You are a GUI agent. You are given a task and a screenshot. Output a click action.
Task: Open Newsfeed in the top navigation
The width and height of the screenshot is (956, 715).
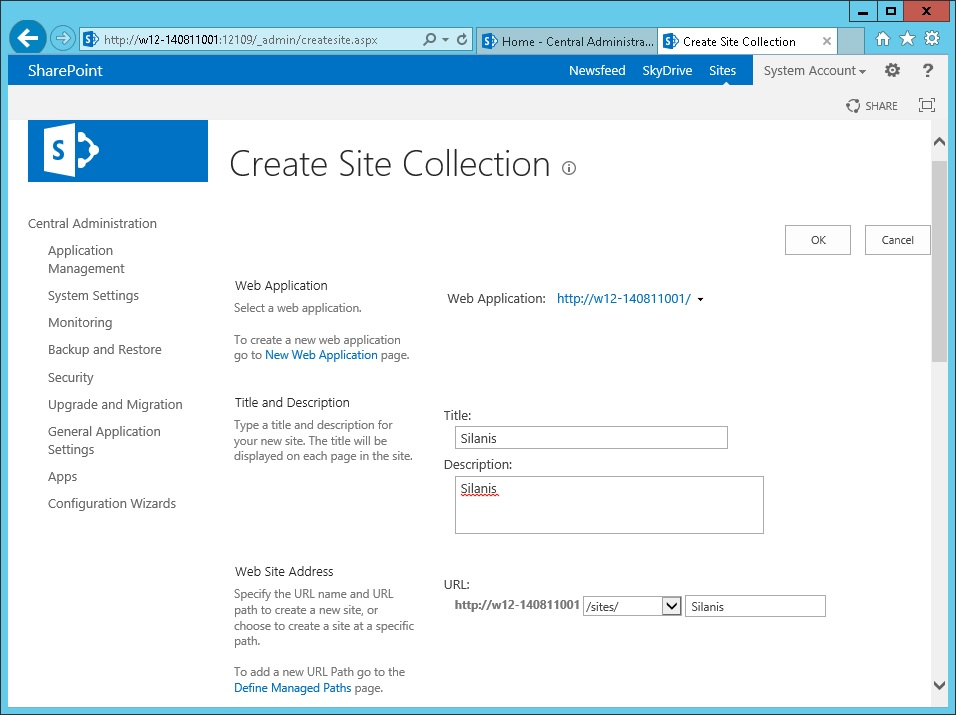[597, 71]
